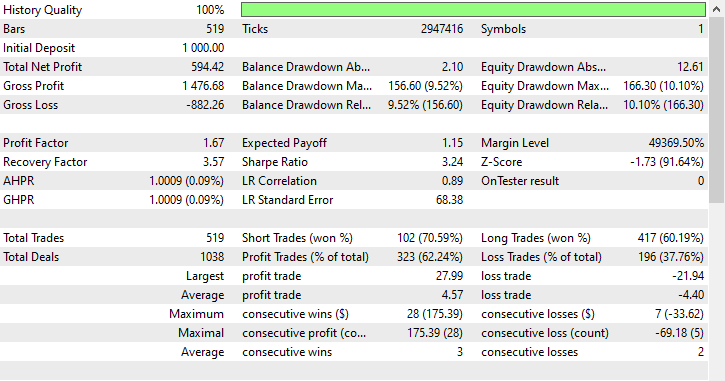Click the Total Trades value 519
The height and width of the screenshot is (381, 725).
point(215,238)
